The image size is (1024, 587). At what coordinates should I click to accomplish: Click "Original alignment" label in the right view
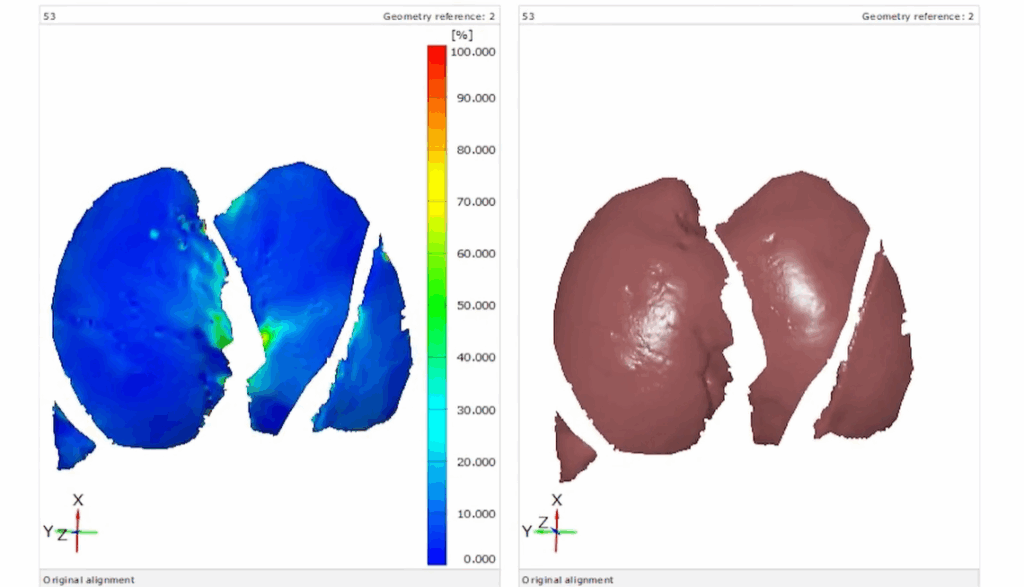click(x=568, y=579)
